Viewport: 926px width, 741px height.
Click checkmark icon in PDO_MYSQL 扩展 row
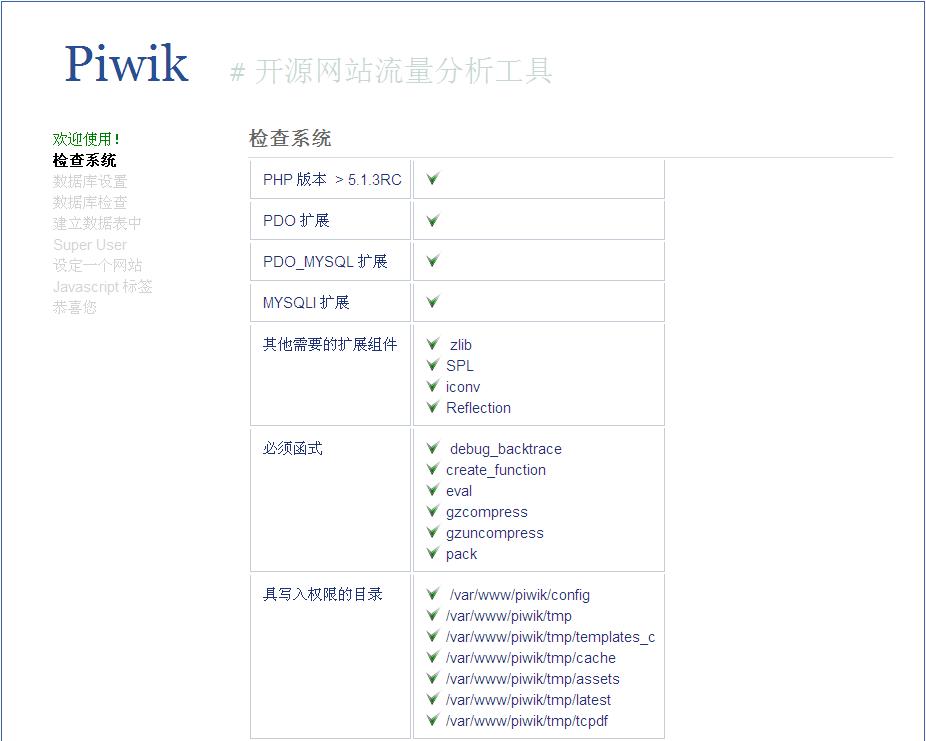(433, 260)
